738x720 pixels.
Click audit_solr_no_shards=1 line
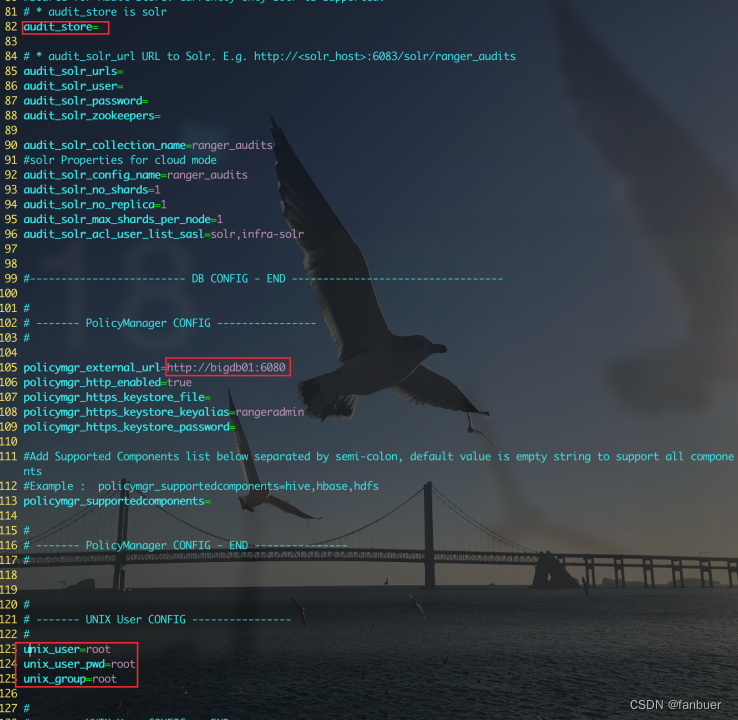point(92,190)
